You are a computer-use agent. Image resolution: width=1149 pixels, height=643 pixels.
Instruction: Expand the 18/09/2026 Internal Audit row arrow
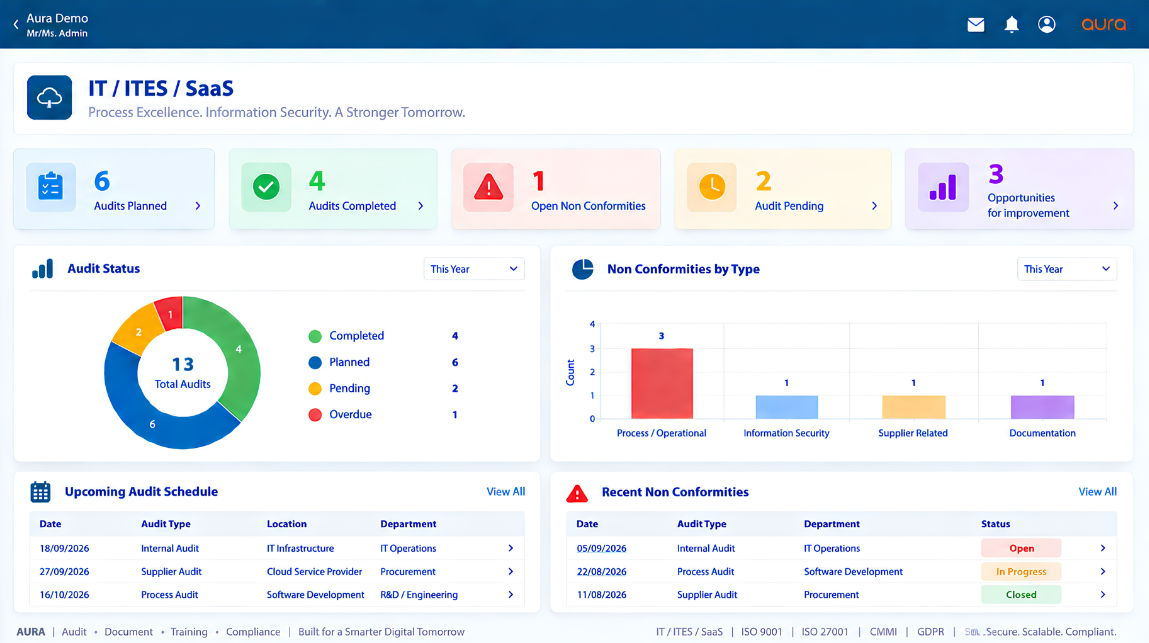coord(511,548)
